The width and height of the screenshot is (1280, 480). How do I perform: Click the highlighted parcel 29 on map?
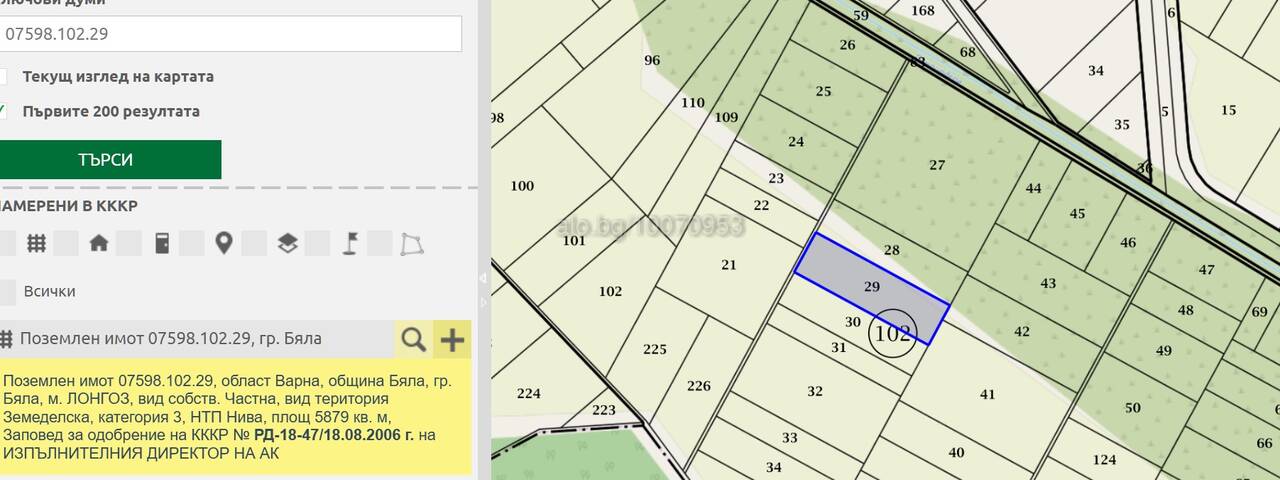click(x=871, y=286)
